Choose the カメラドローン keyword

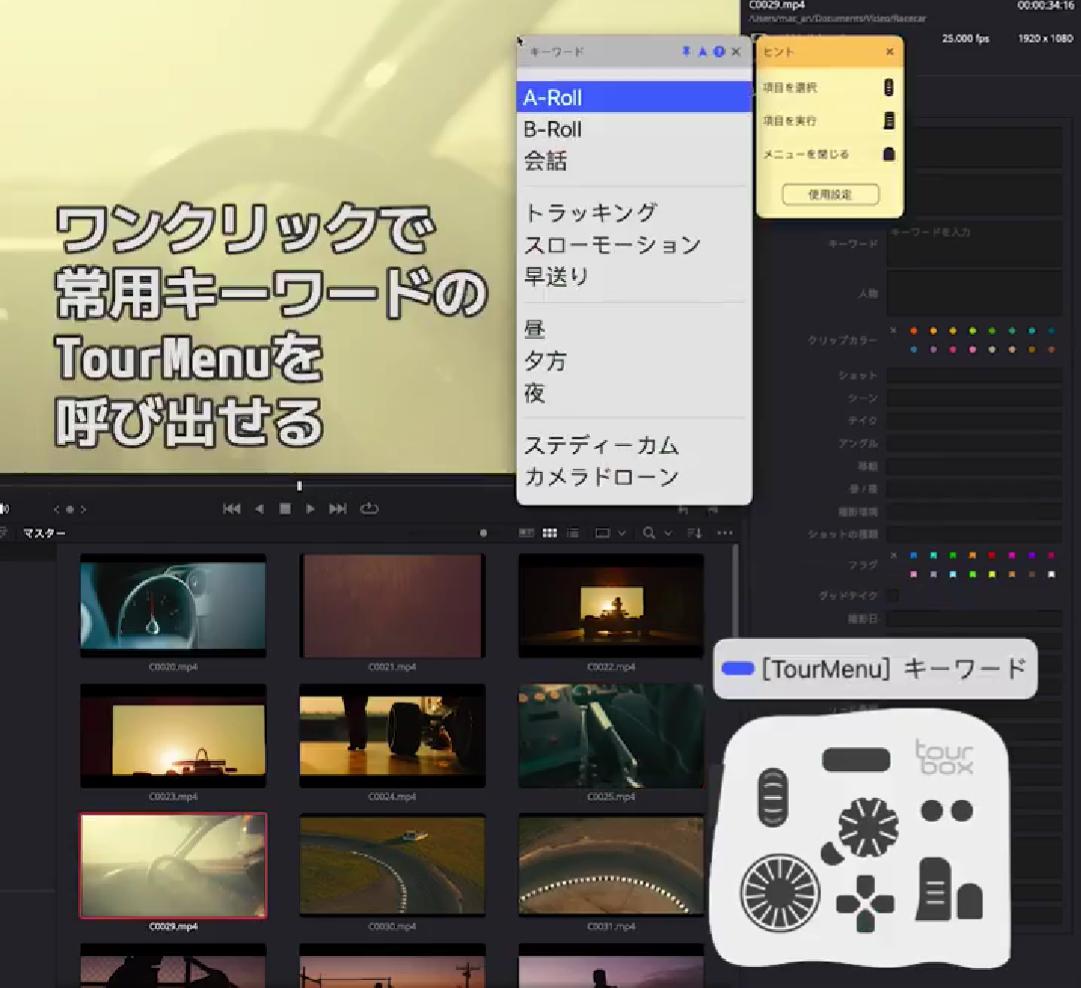634,477
